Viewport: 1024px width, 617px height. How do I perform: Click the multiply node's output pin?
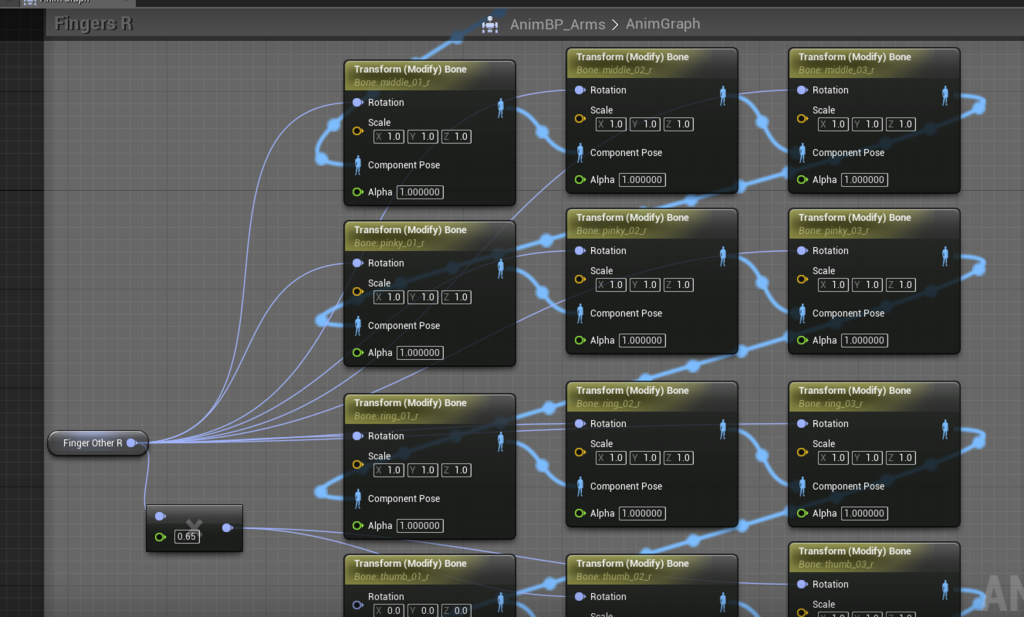click(x=227, y=528)
